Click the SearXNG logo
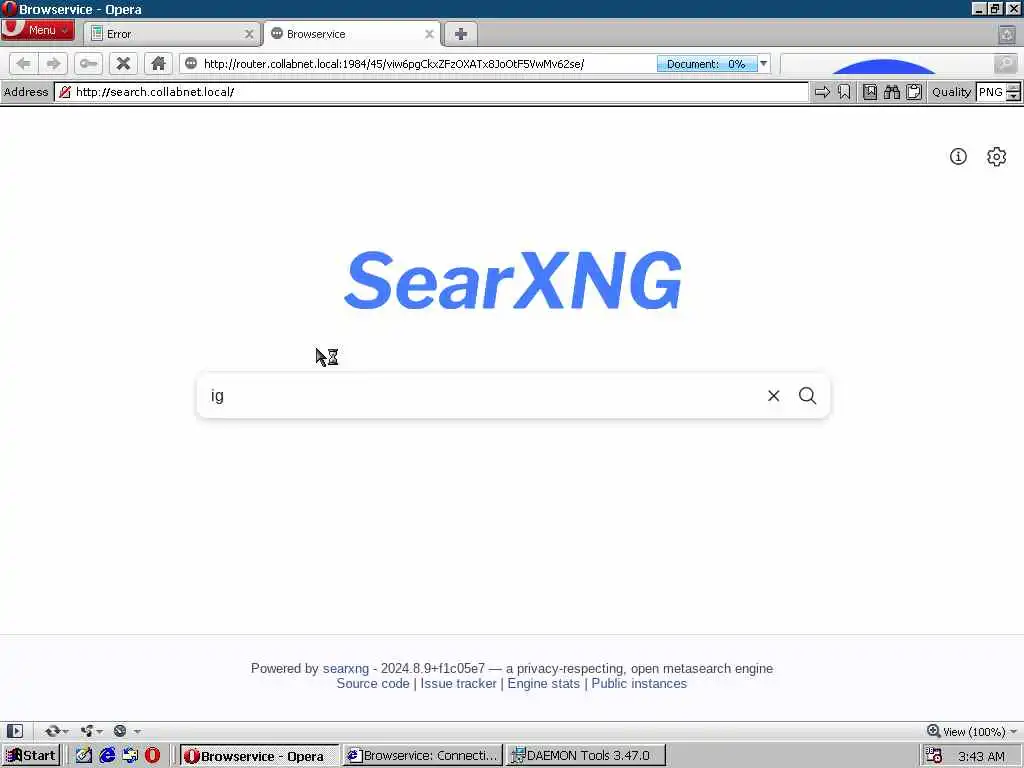The width and height of the screenshot is (1024, 768). pos(513,280)
